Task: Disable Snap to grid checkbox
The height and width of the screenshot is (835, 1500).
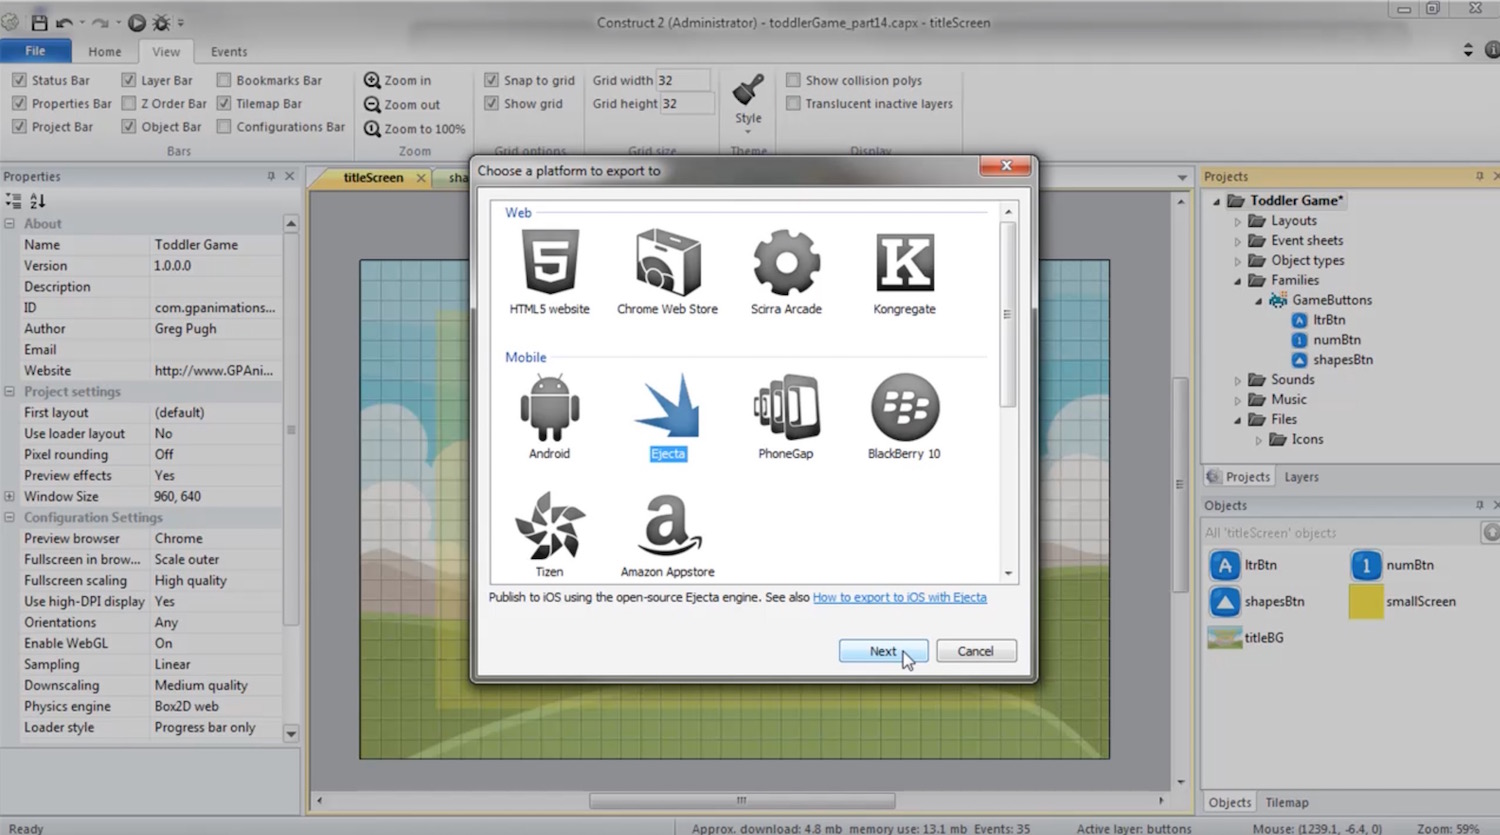Action: pyautogui.click(x=491, y=80)
